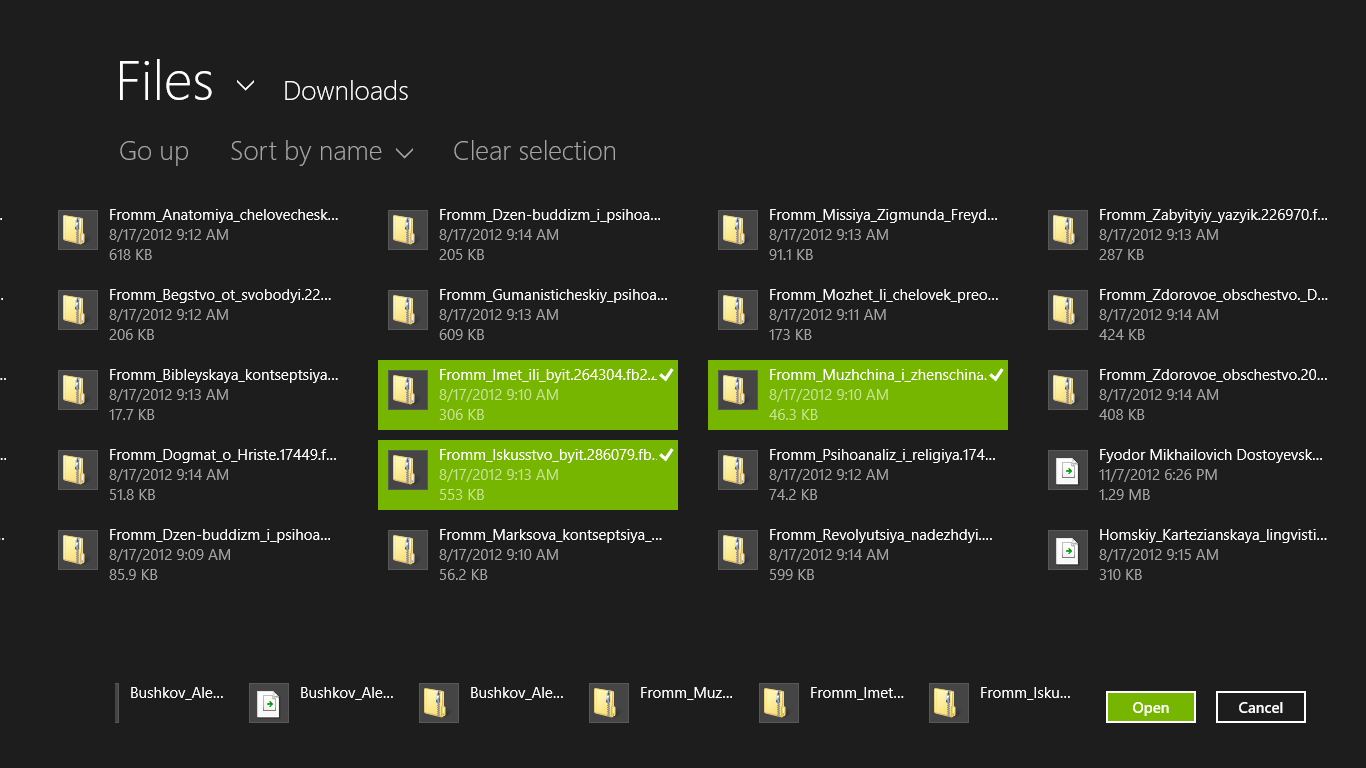Click Fromm_Muz thumbnail in the selection basket
1366x768 pixels.
pos(609,703)
